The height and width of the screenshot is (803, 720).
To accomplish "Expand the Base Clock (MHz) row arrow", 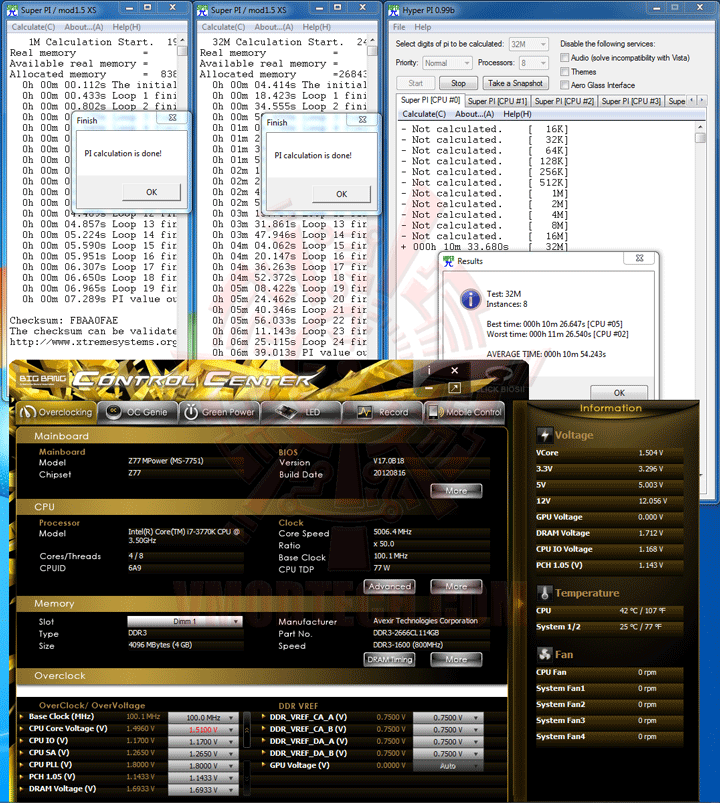I will pos(21,716).
